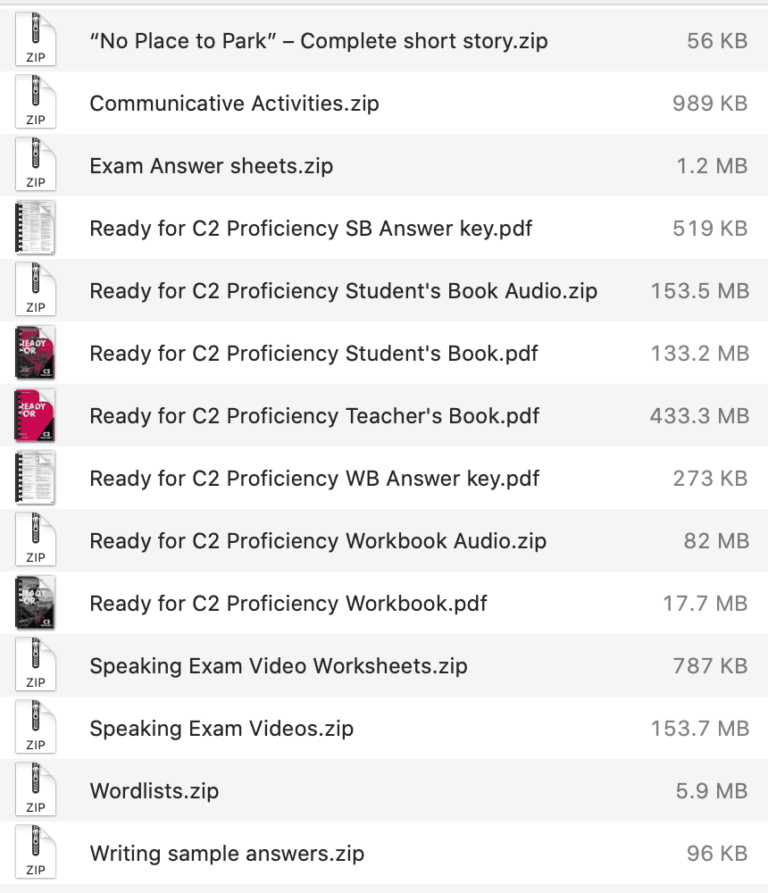This screenshot has width=768, height=893.
Task: Click the Student's Book Audio ZIP icon
Action: click(35, 291)
